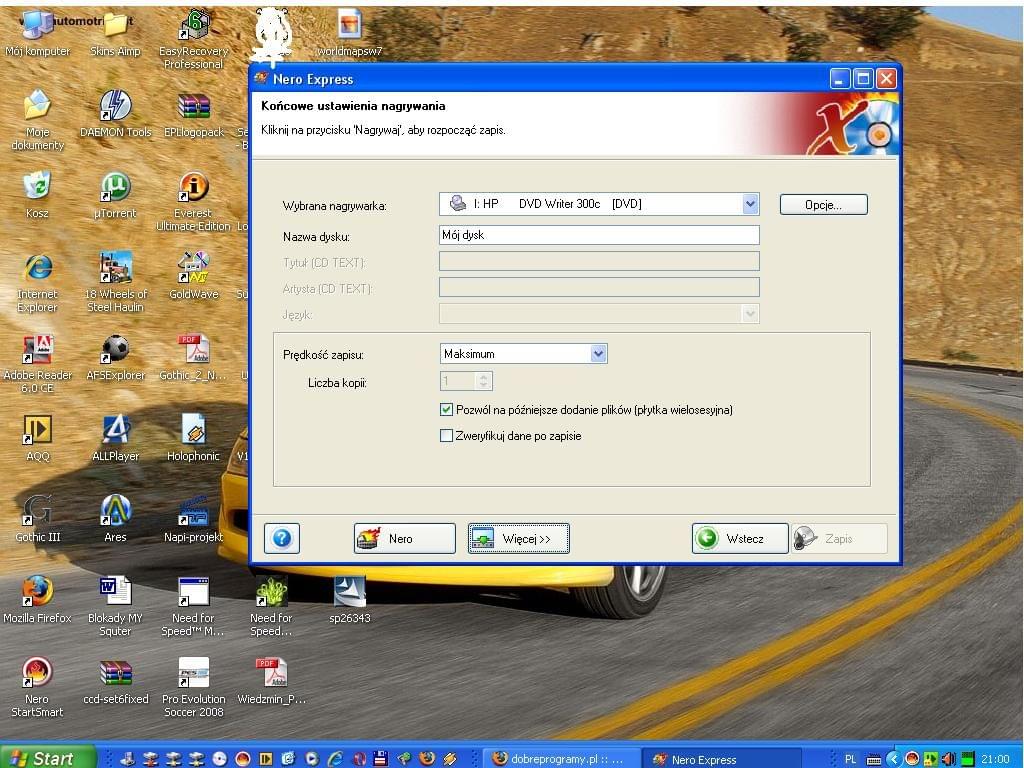
Task: Expand options with the 'Więcej >>' button
Action: click(518, 539)
